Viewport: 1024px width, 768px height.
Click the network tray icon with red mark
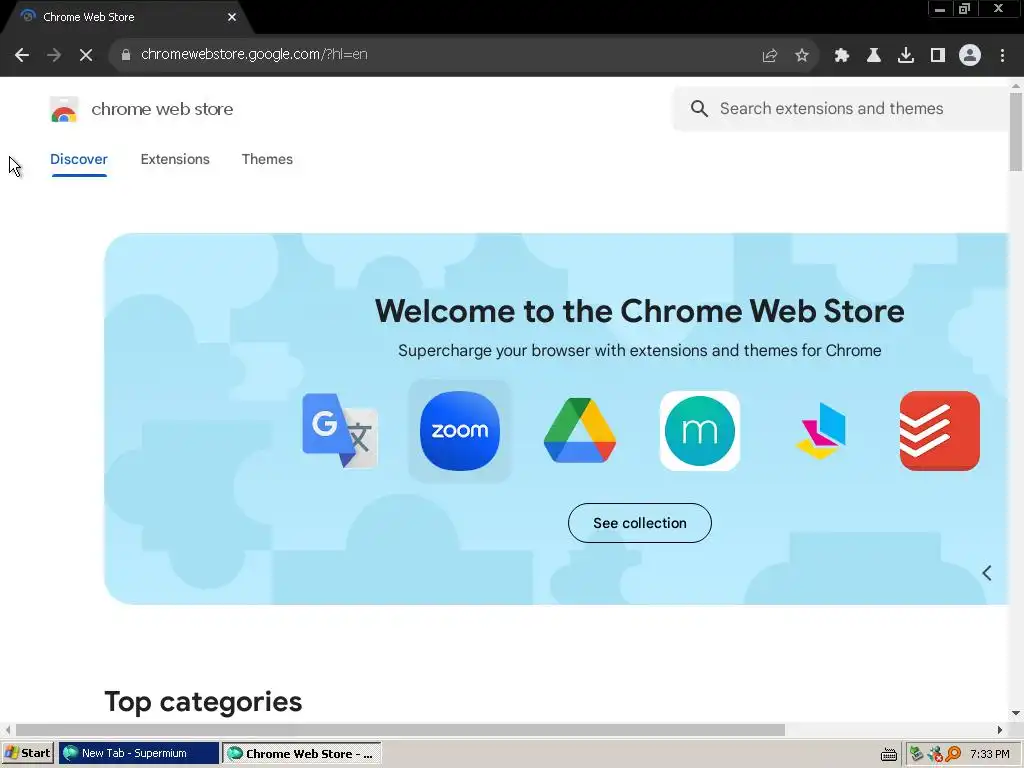935,754
